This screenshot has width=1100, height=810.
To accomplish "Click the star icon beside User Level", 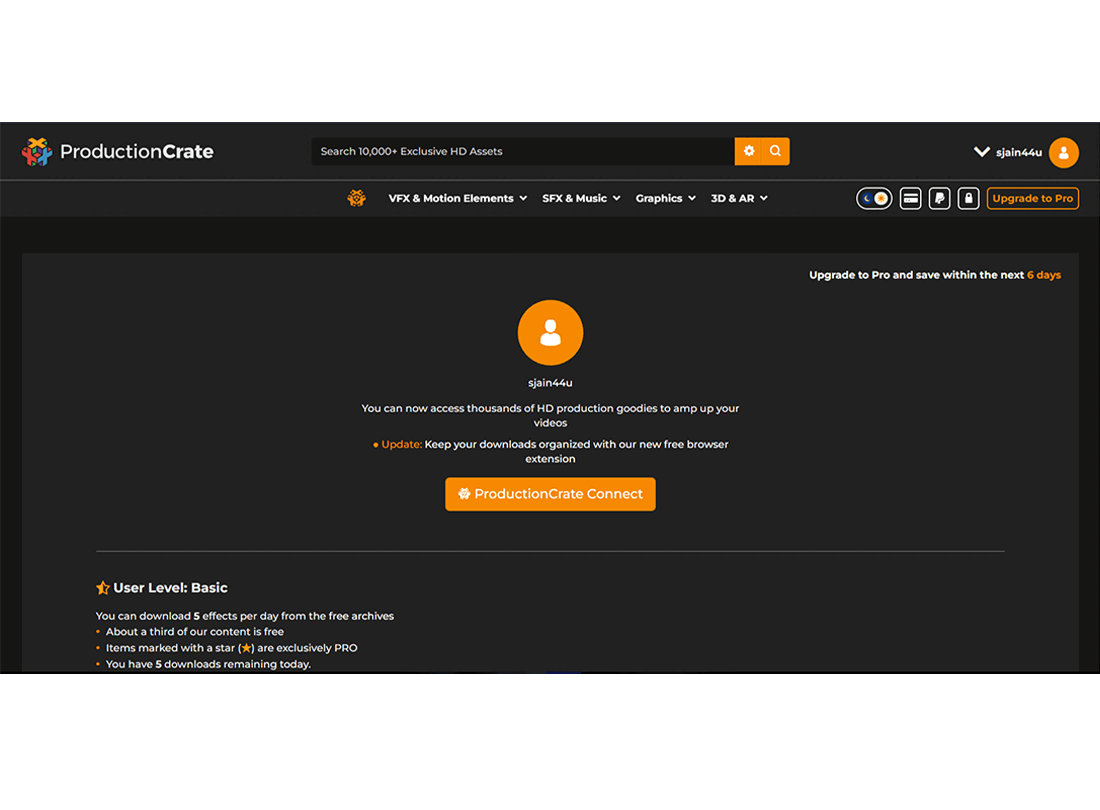I will [102, 588].
